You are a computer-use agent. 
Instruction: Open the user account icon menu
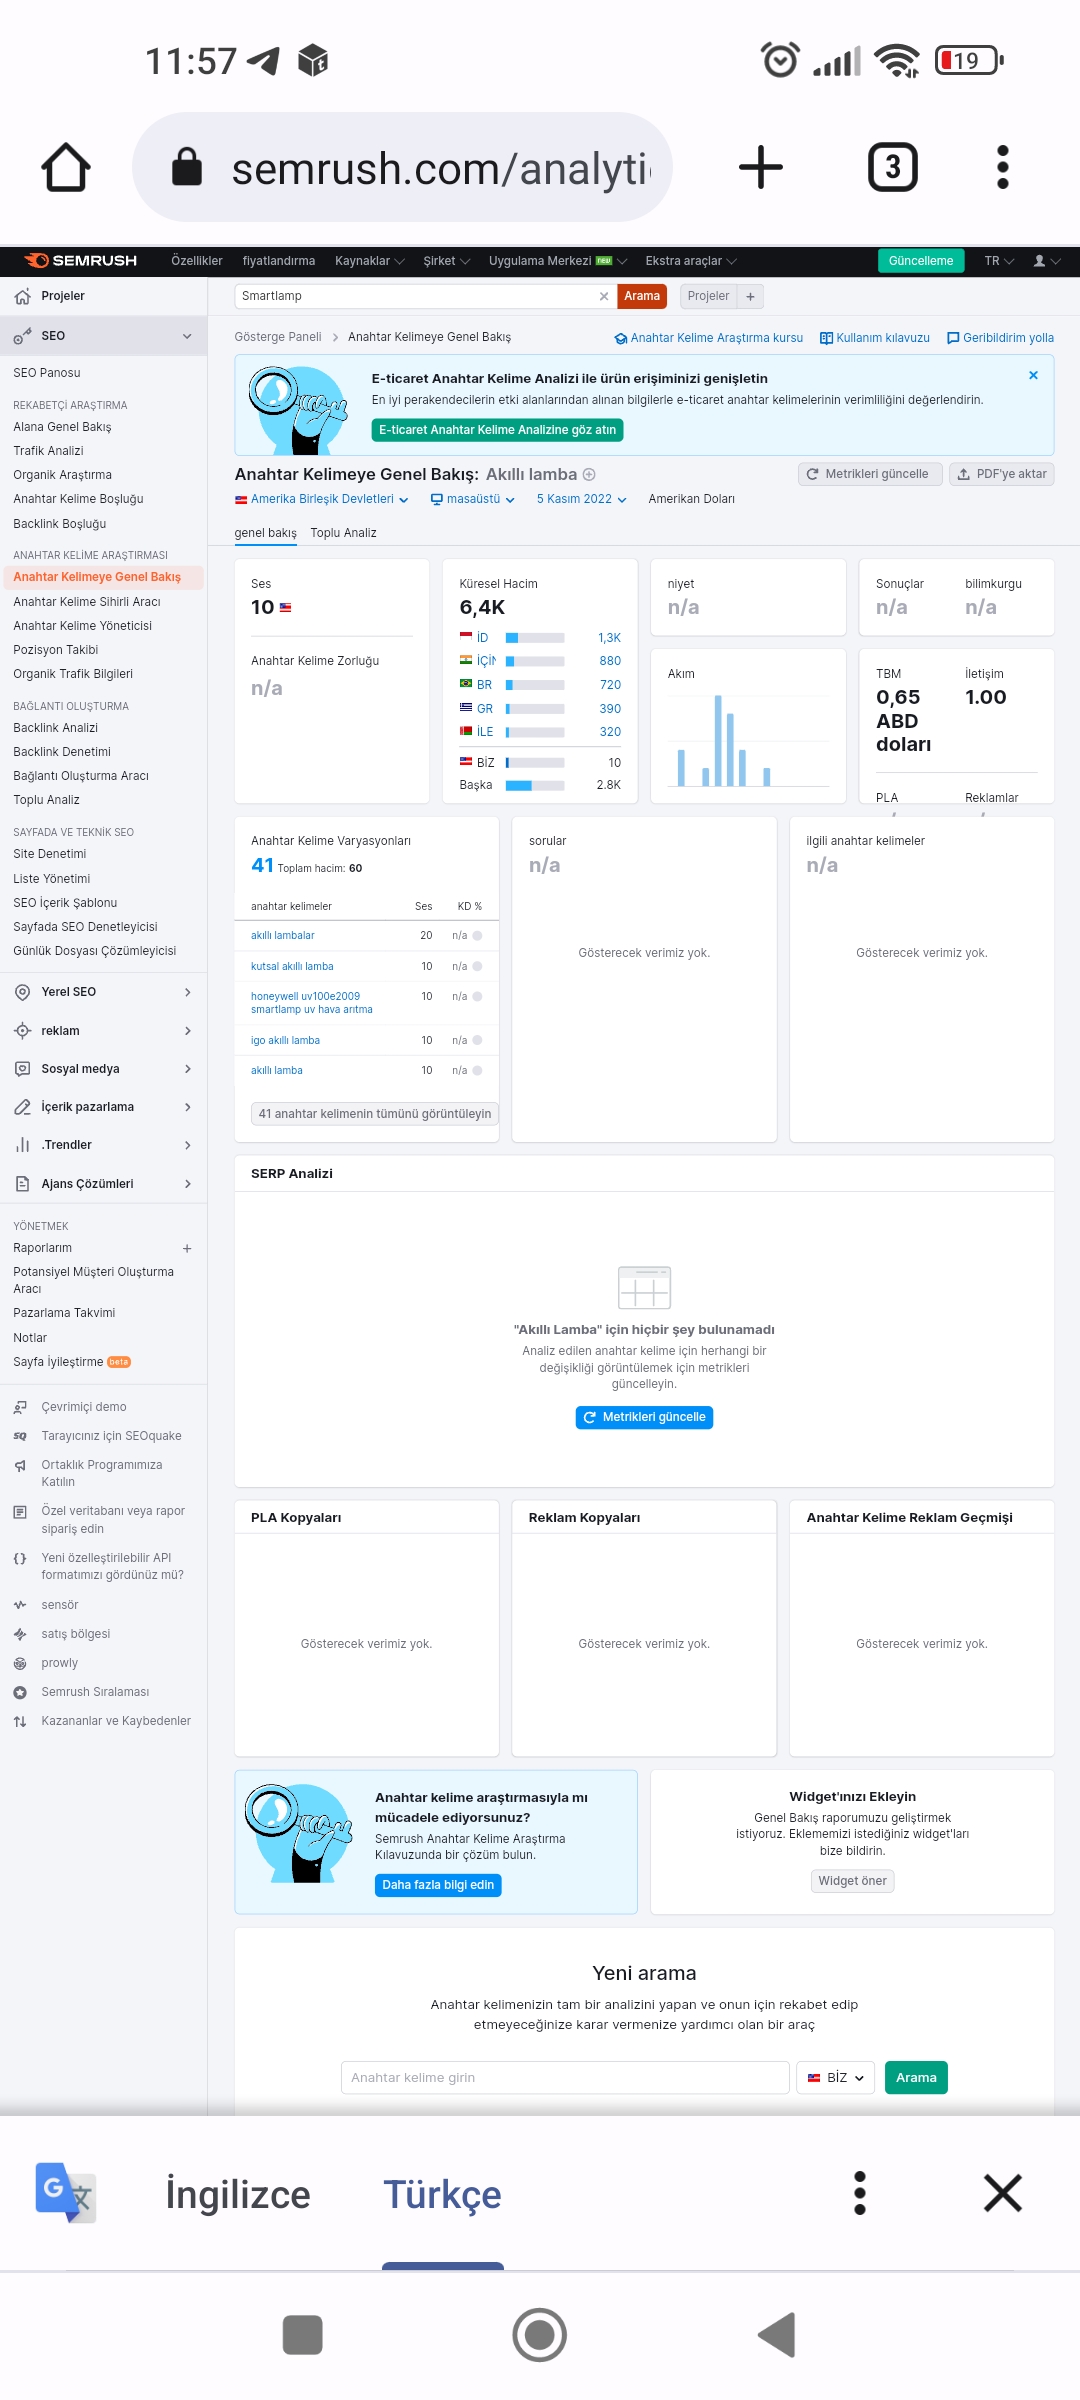coord(1046,261)
